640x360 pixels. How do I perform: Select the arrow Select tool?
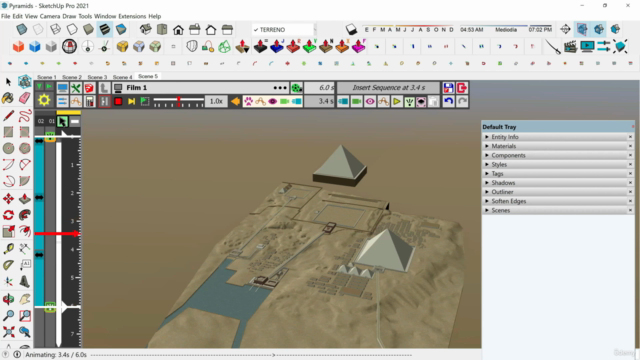[x=8, y=82]
